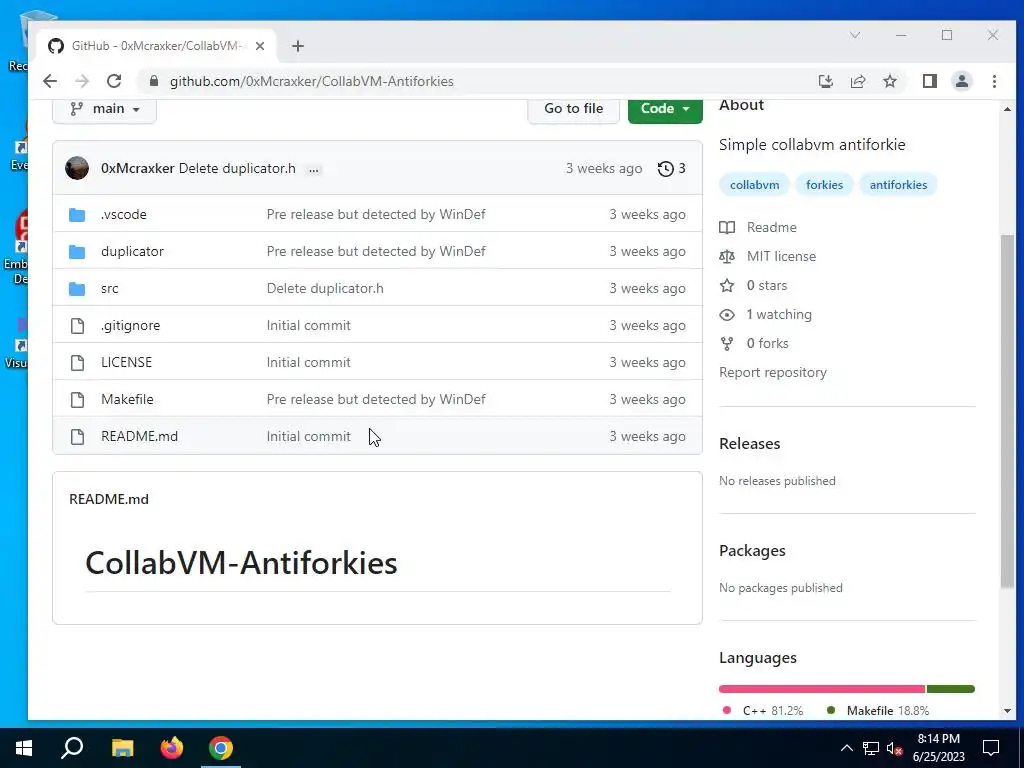1024x768 pixels.
Task: Expand commit message ellipsis
Action: (x=314, y=169)
